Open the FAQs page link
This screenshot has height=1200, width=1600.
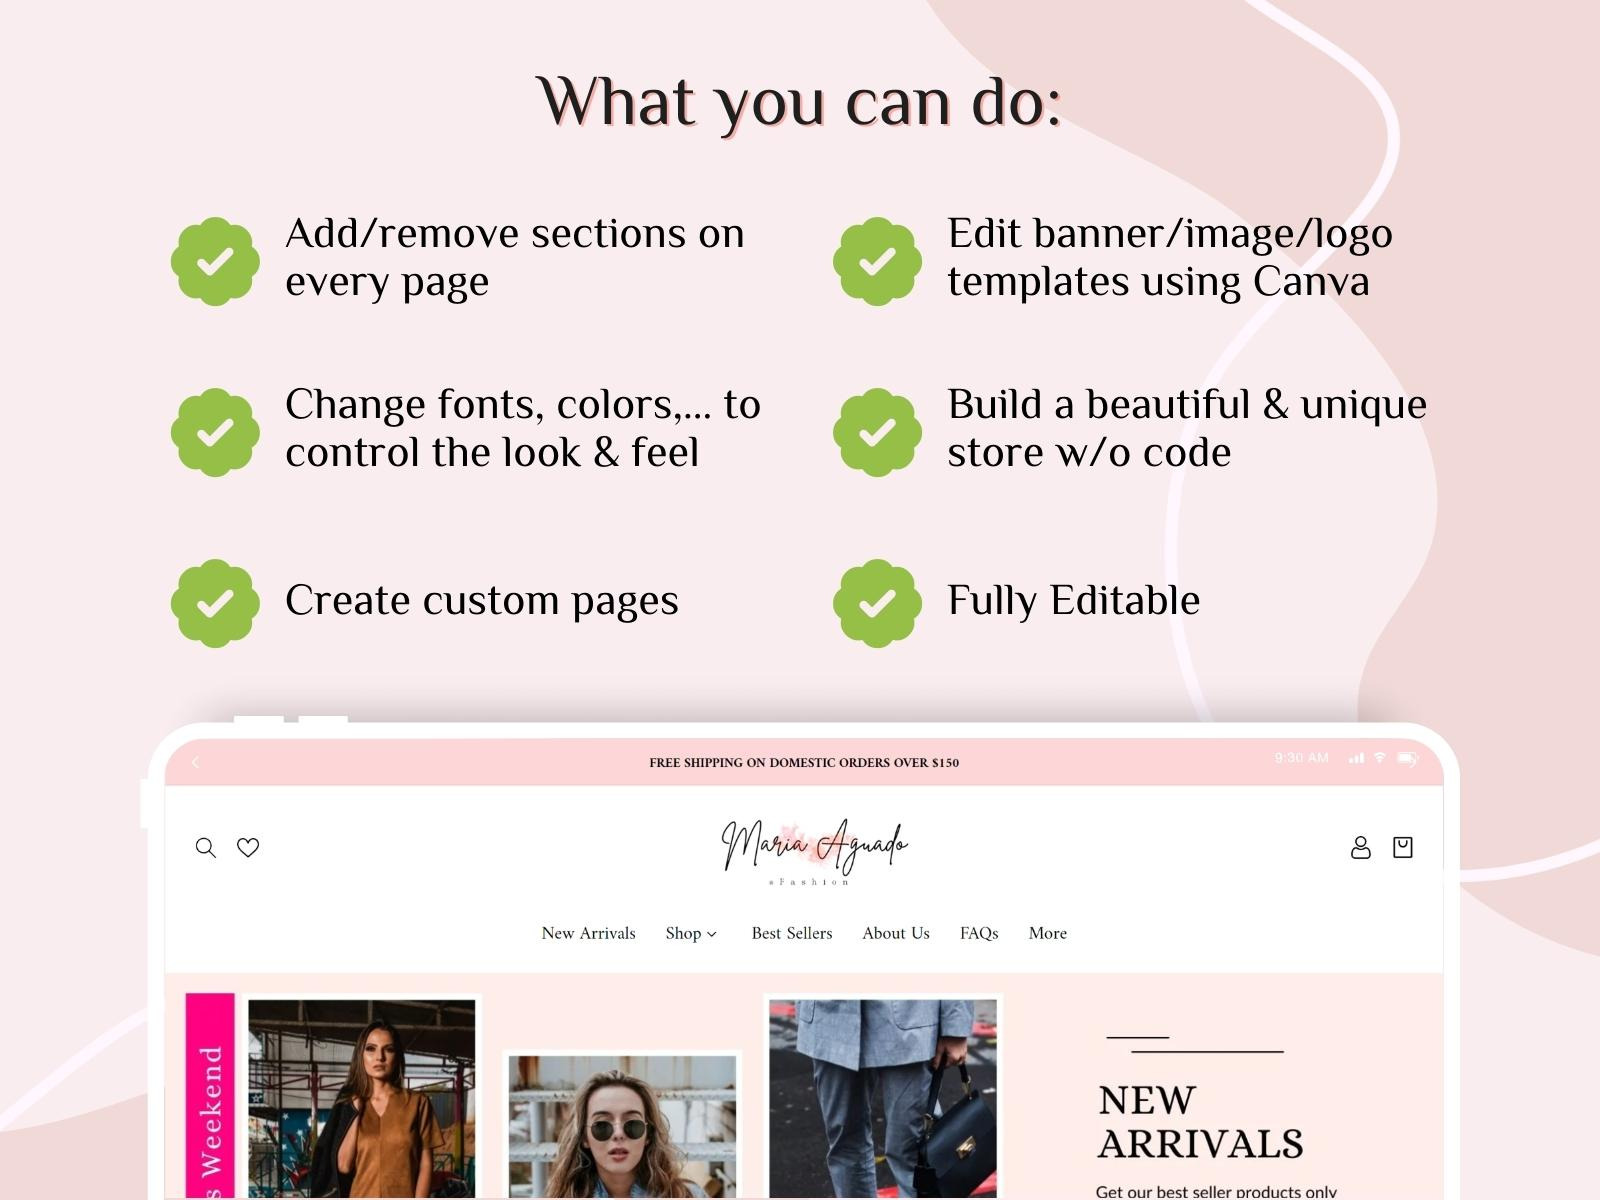coord(979,933)
